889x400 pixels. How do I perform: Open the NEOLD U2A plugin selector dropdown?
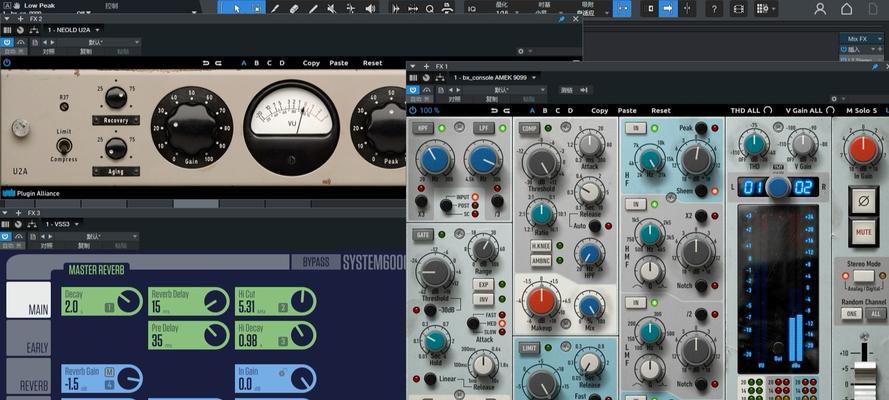73,30
